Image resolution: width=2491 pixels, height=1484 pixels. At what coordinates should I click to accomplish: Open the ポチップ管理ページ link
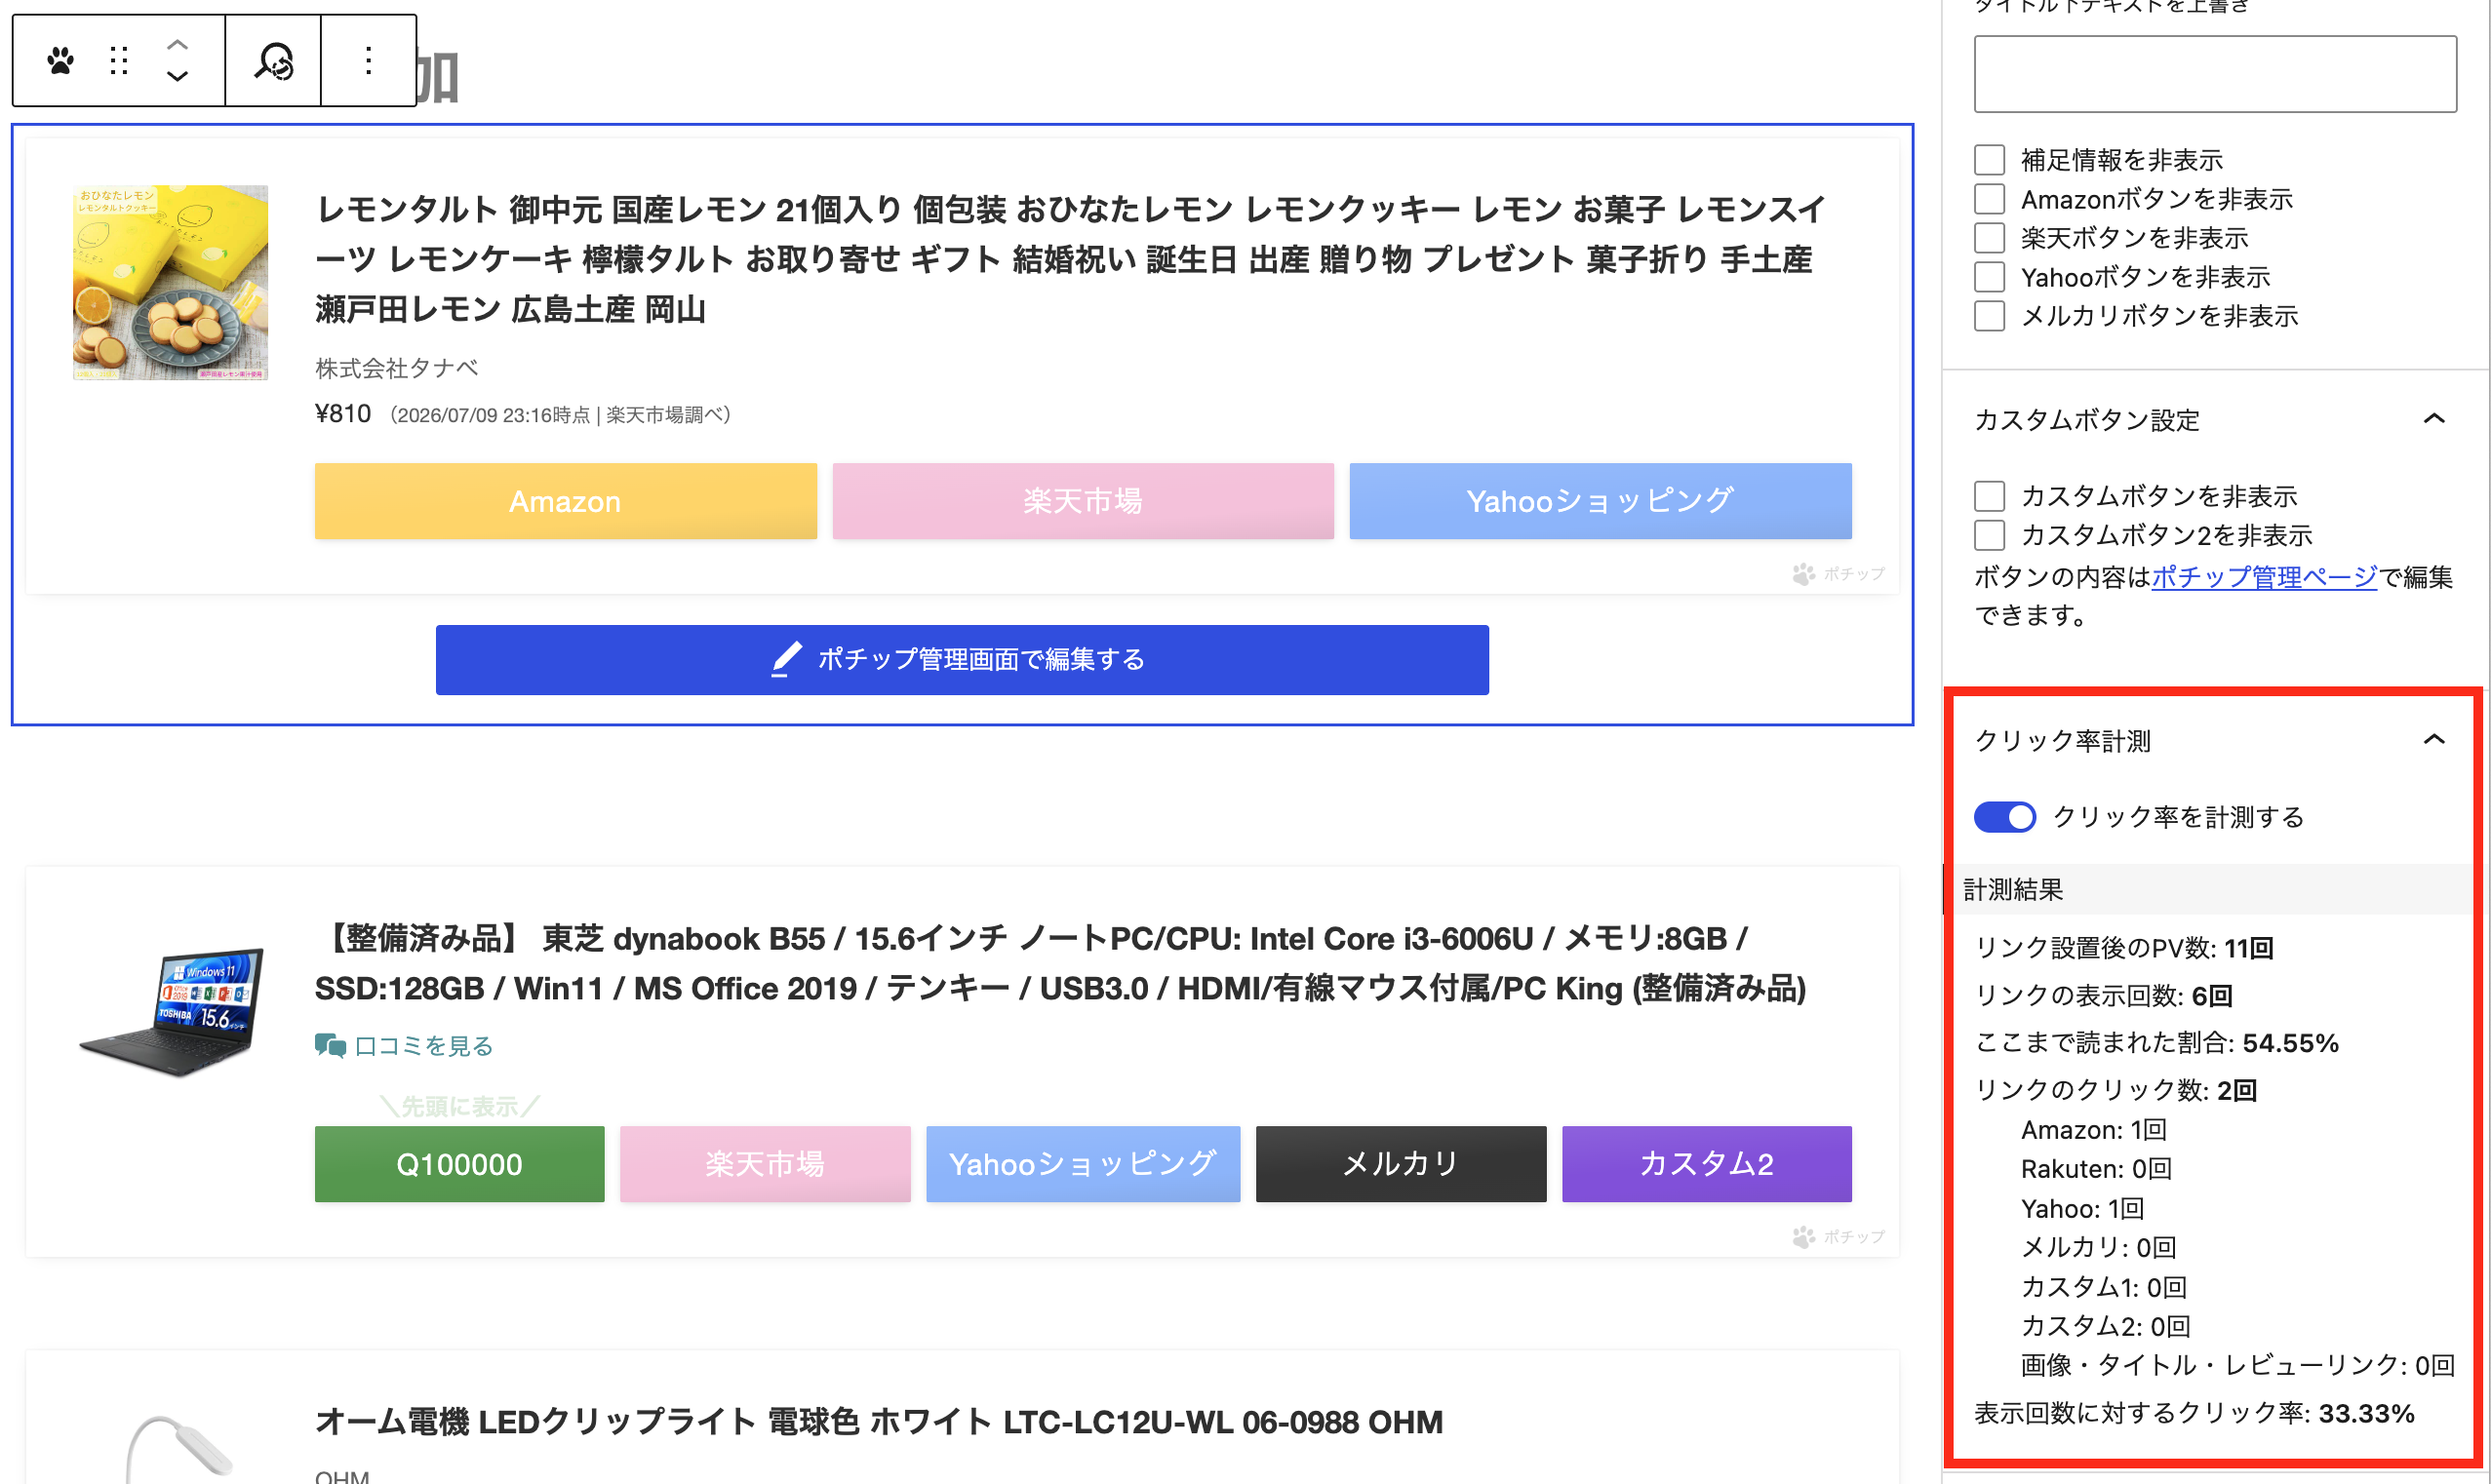click(x=2264, y=577)
